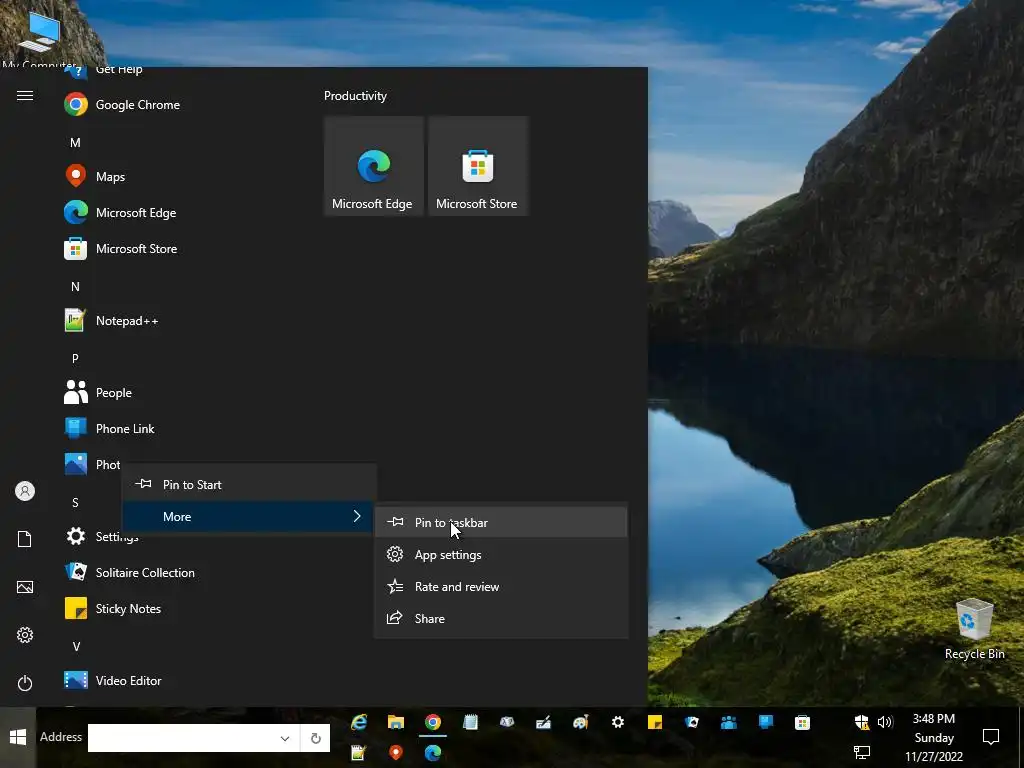Select the More submenu entry
The height and width of the screenshot is (768, 1024).
point(249,517)
